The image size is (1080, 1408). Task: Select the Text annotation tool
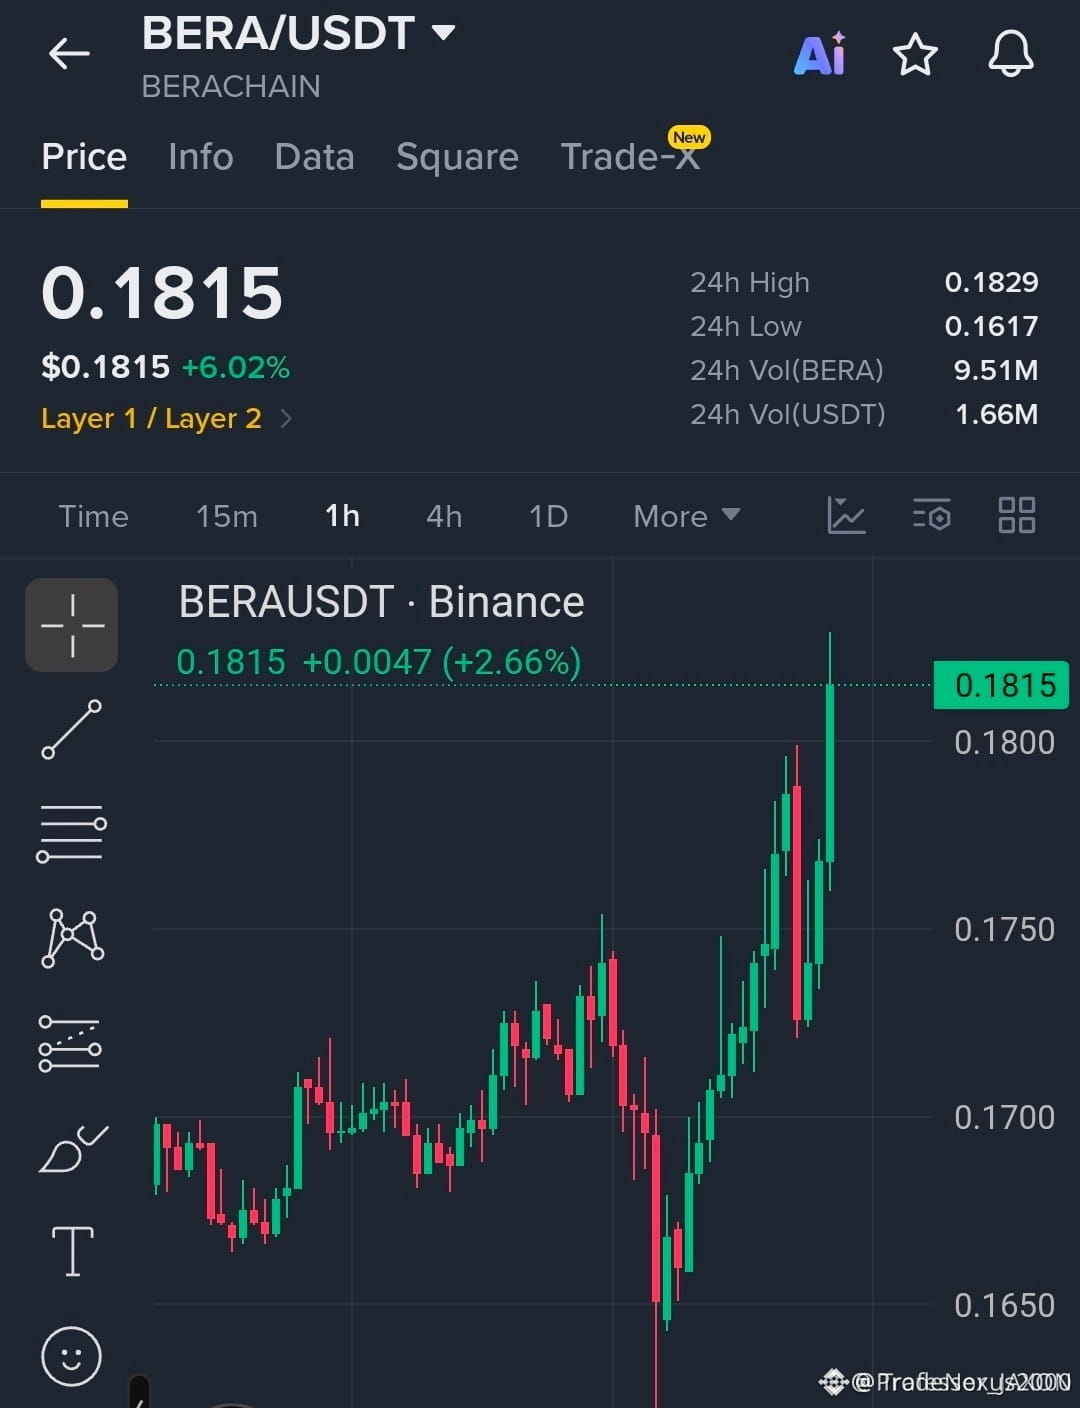click(72, 1251)
